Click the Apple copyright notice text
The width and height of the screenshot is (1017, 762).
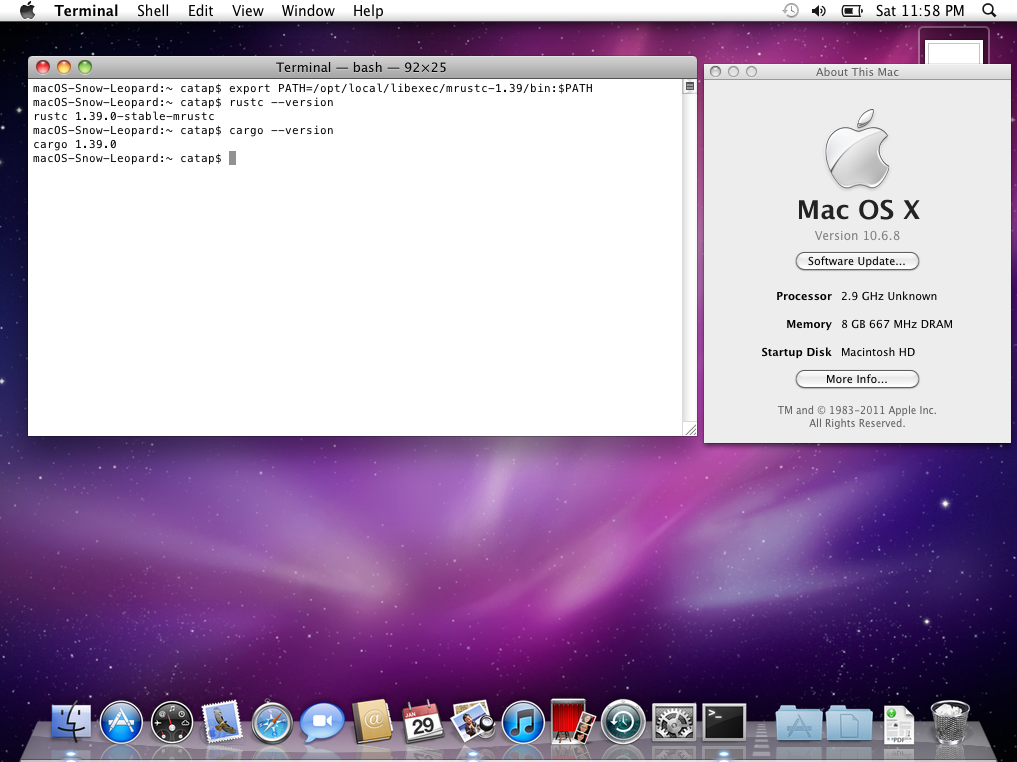pyautogui.click(x=857, y=416)
